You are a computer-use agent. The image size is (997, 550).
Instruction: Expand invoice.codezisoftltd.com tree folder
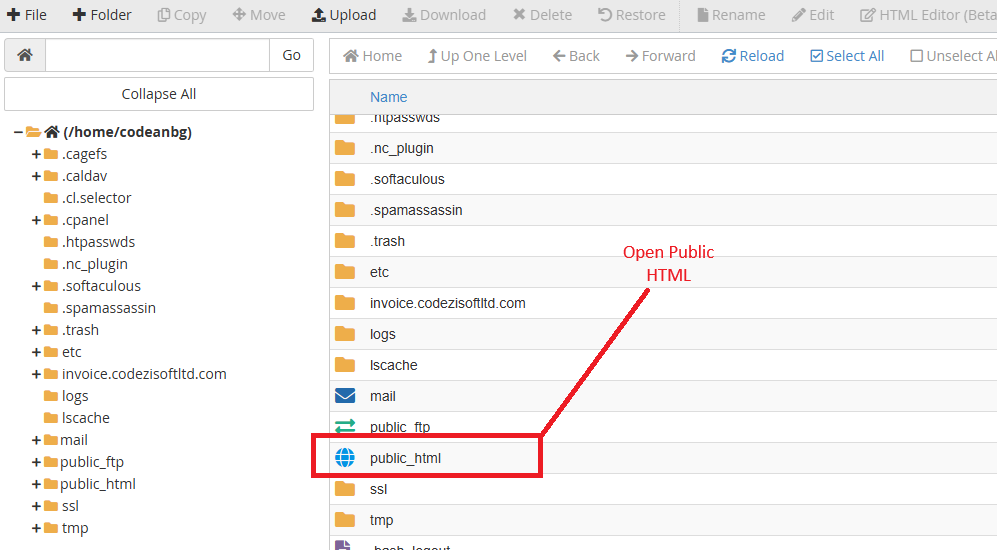click(36, 375)
